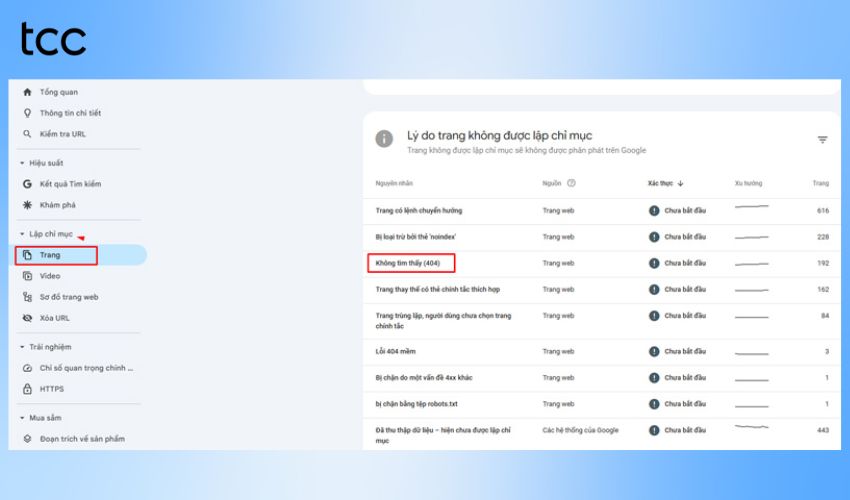Viewport: 850px width, 500px height.
Task: Open Đoạn trích về sản phẩm report
Action: tap(82, 439)
